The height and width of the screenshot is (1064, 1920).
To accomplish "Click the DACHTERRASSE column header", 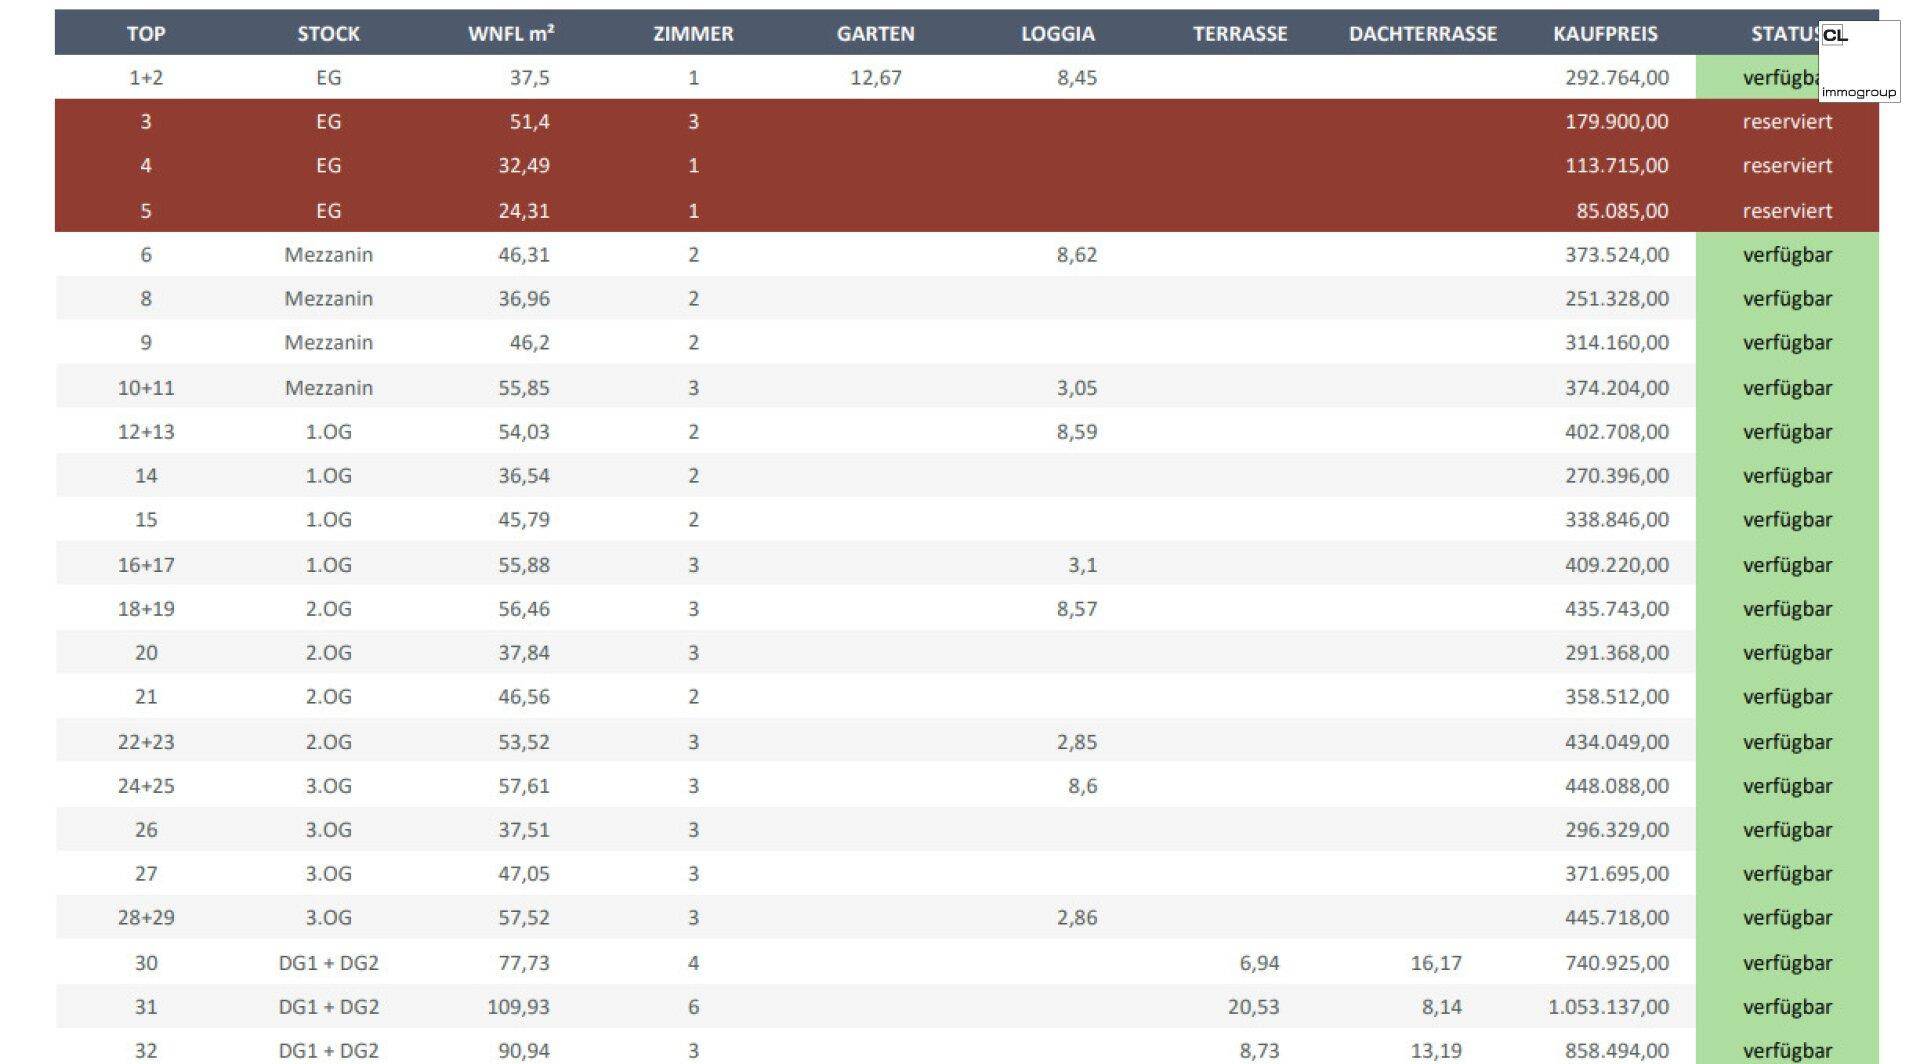I will pos(1423,34).
